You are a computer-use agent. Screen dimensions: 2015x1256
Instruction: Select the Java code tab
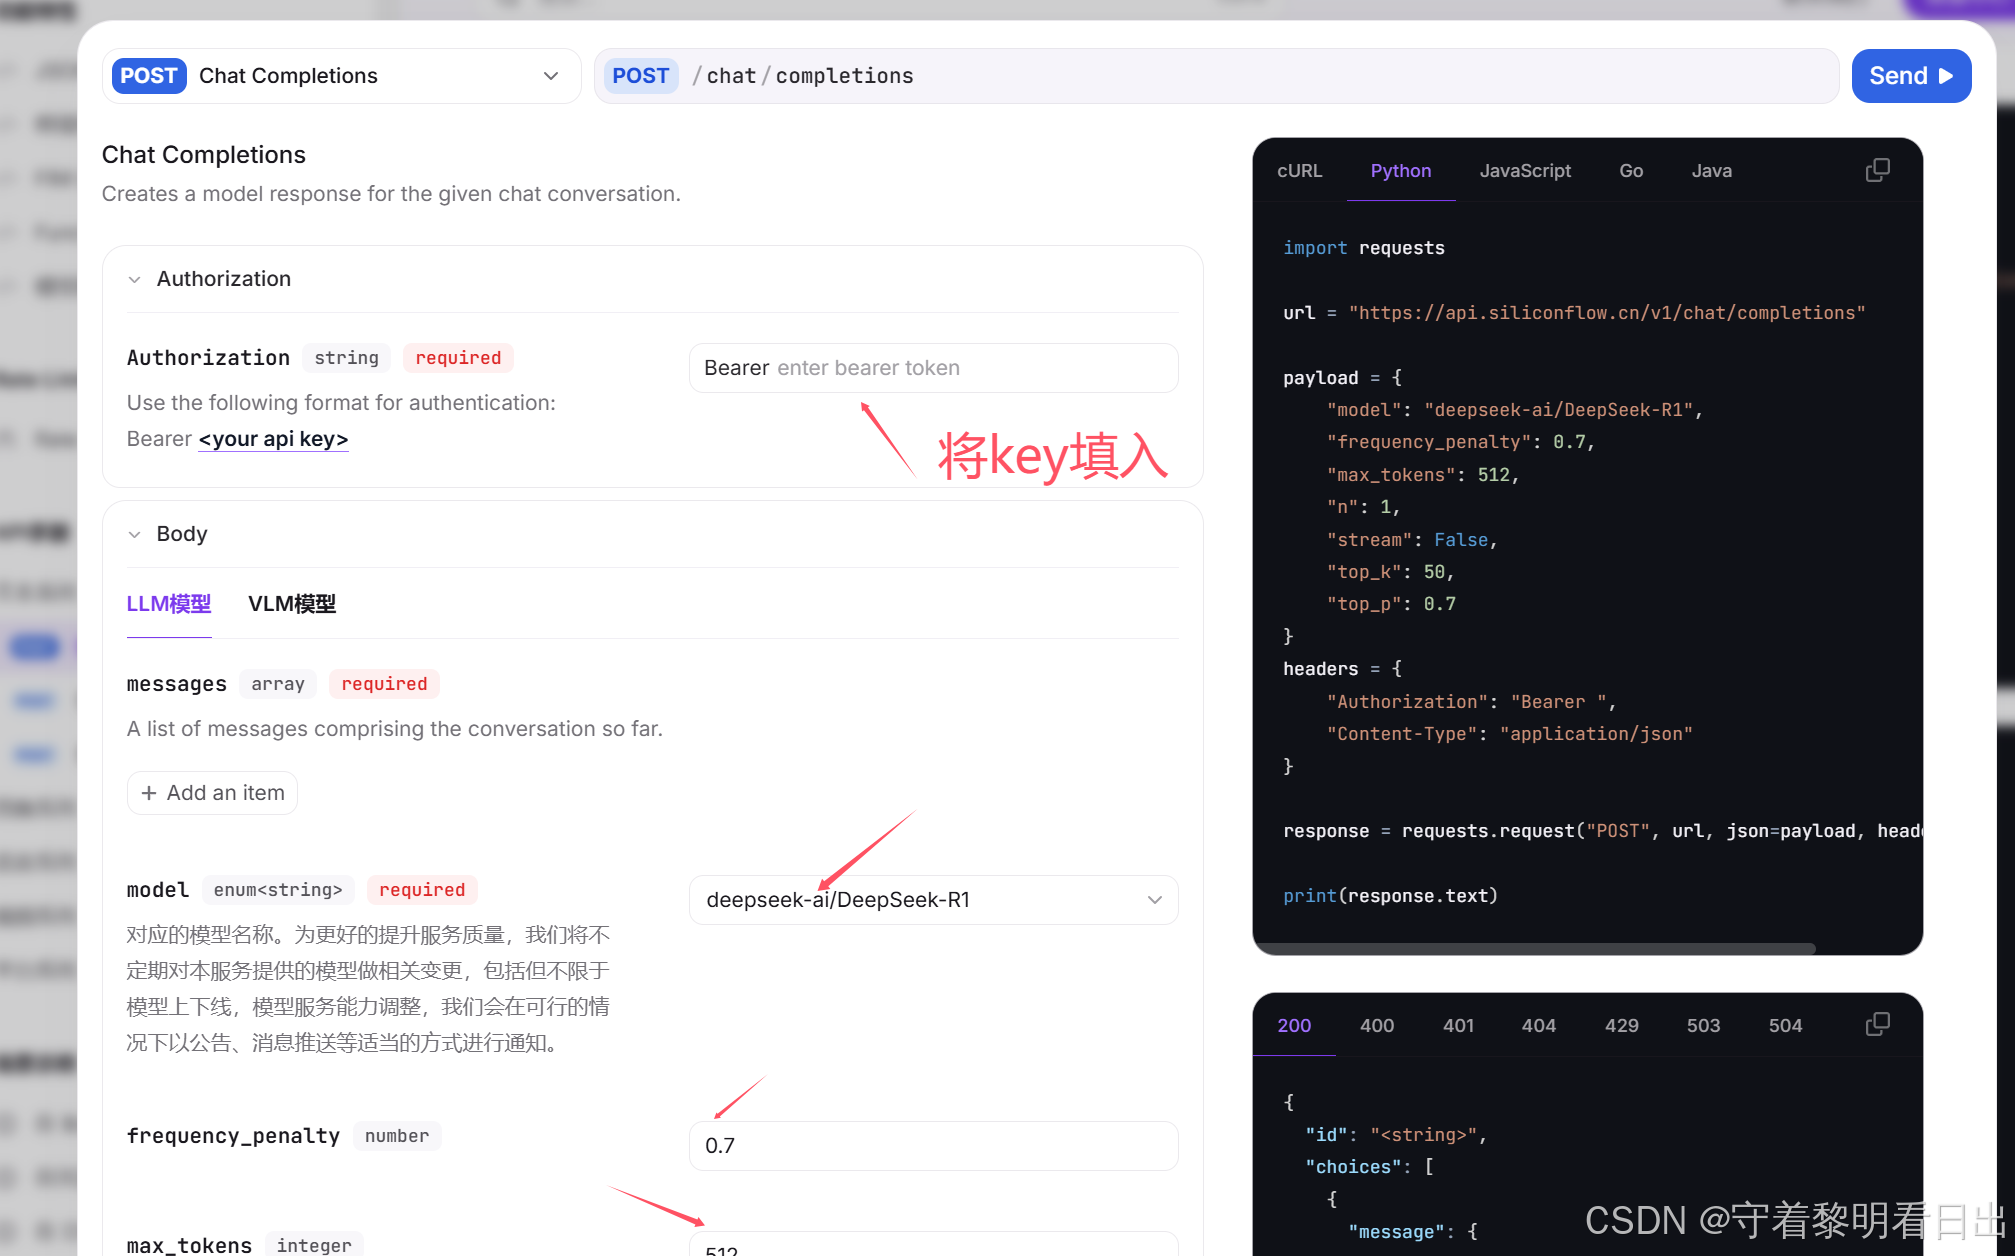click(x=1711, y=171)
